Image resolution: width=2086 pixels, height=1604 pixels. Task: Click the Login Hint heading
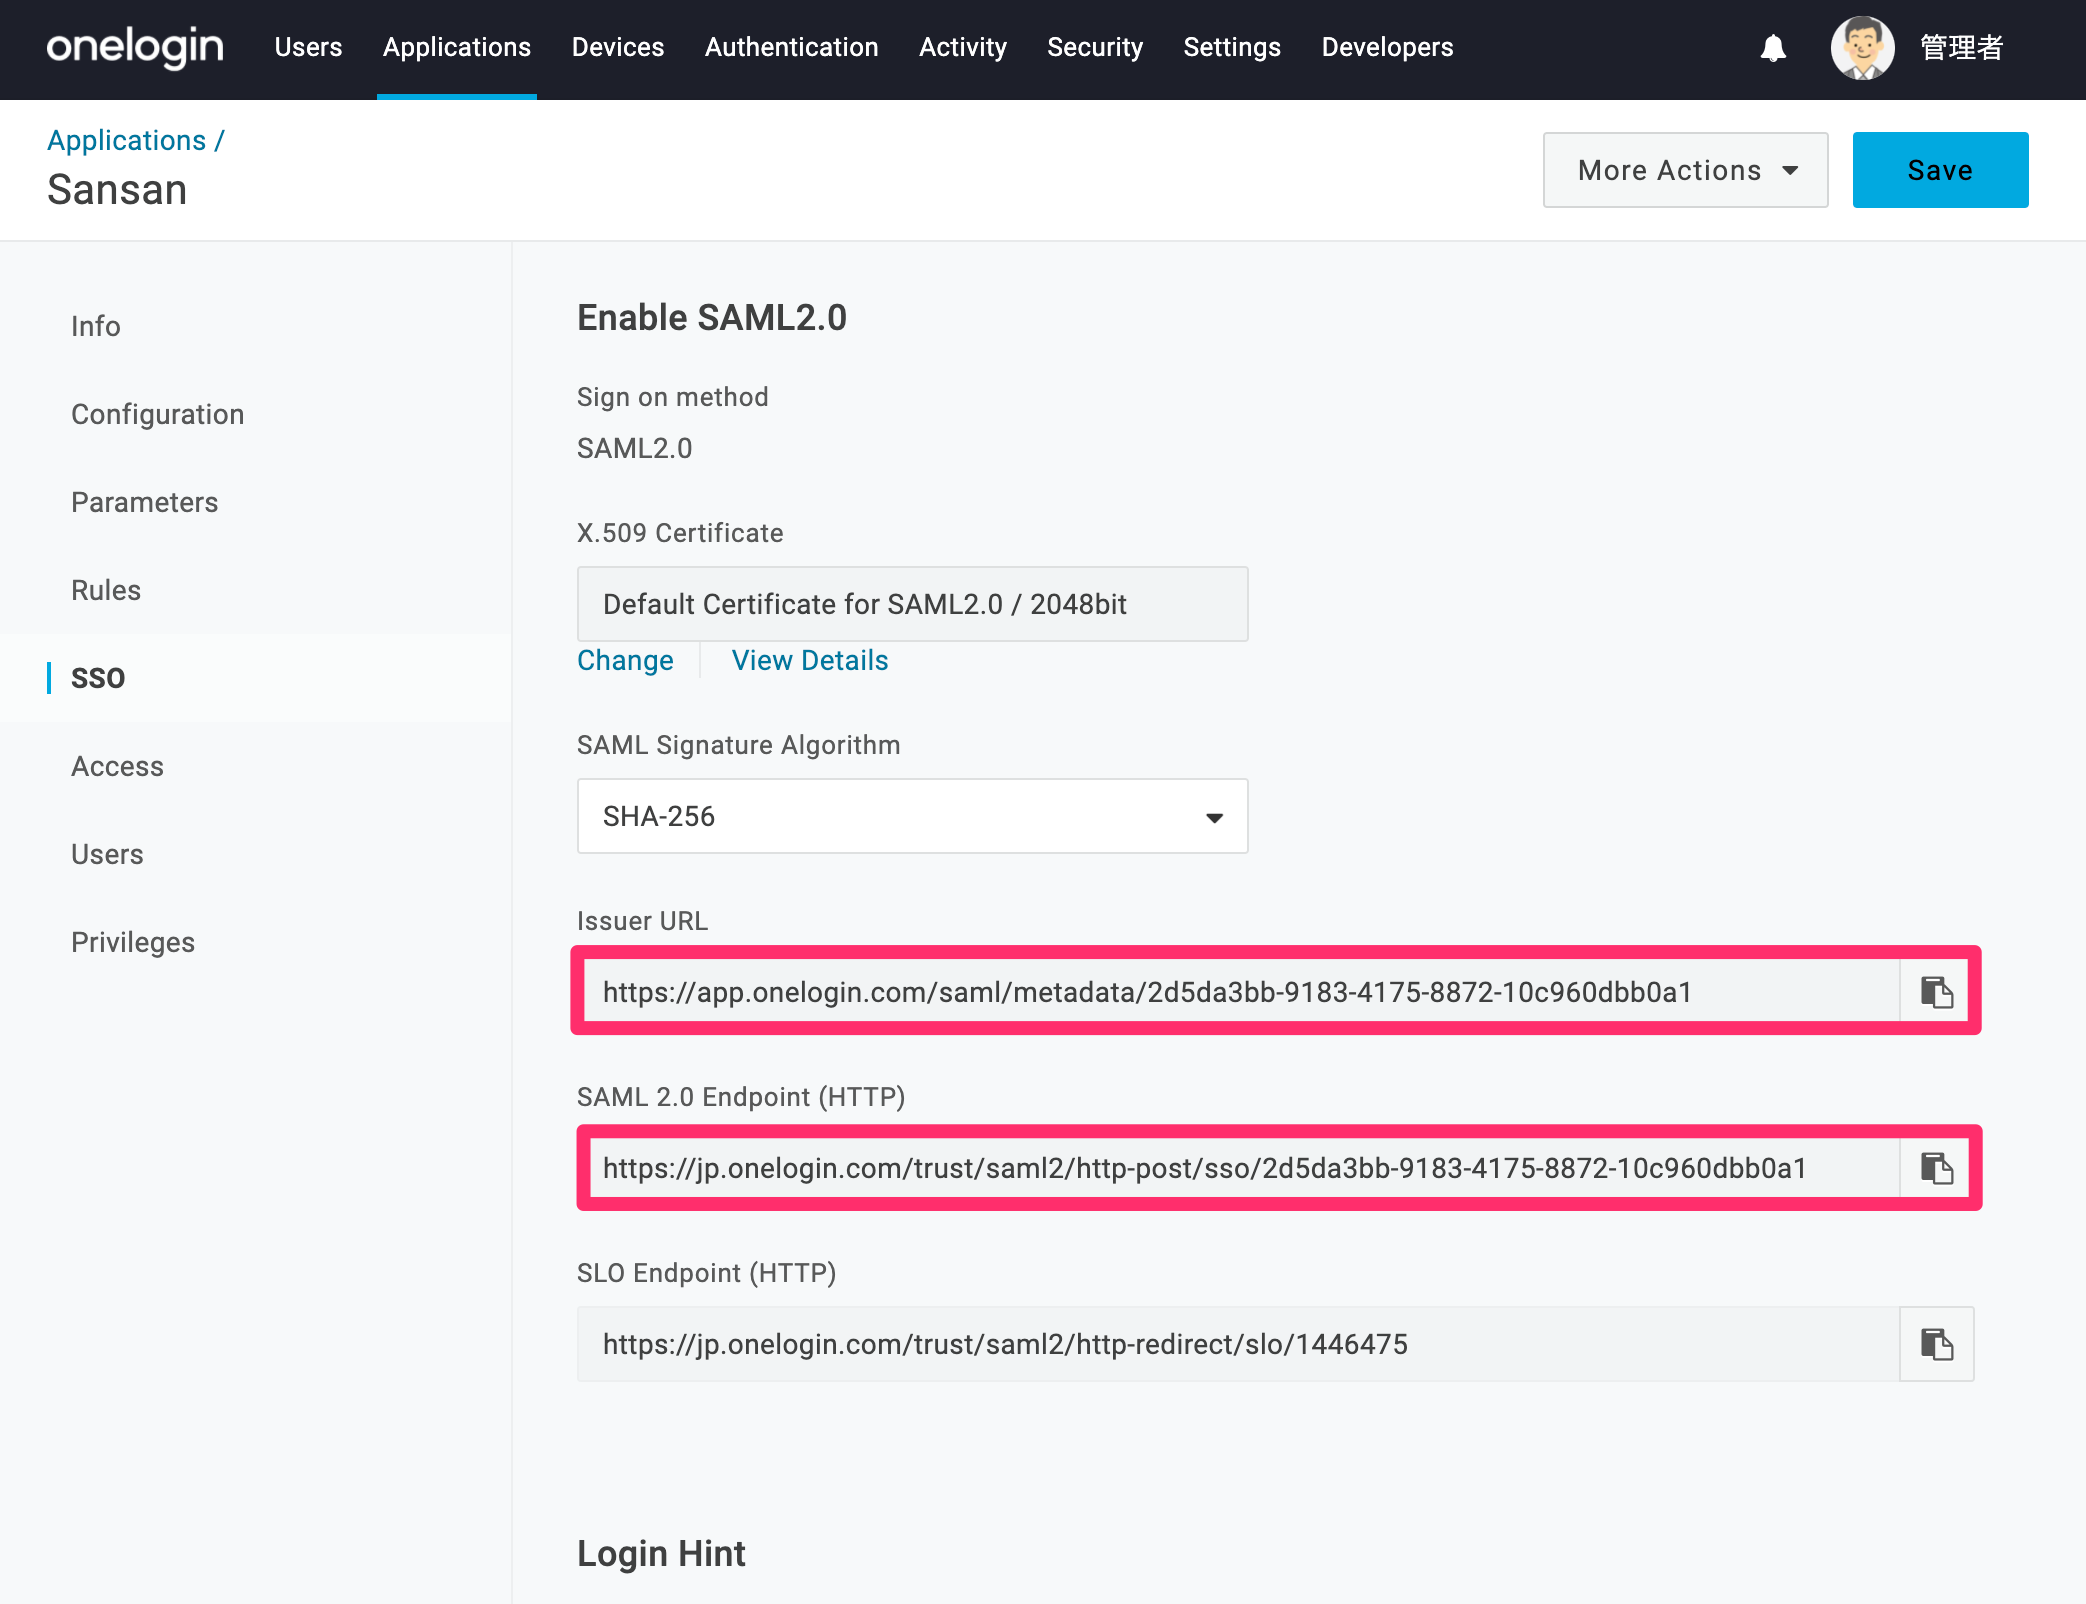(661, 1554)
